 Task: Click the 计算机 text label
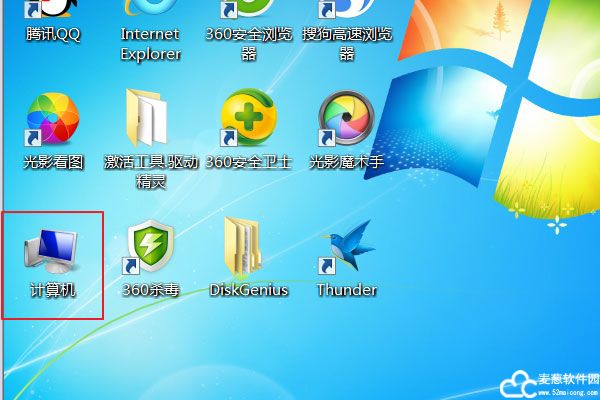[x=53, y=290]
